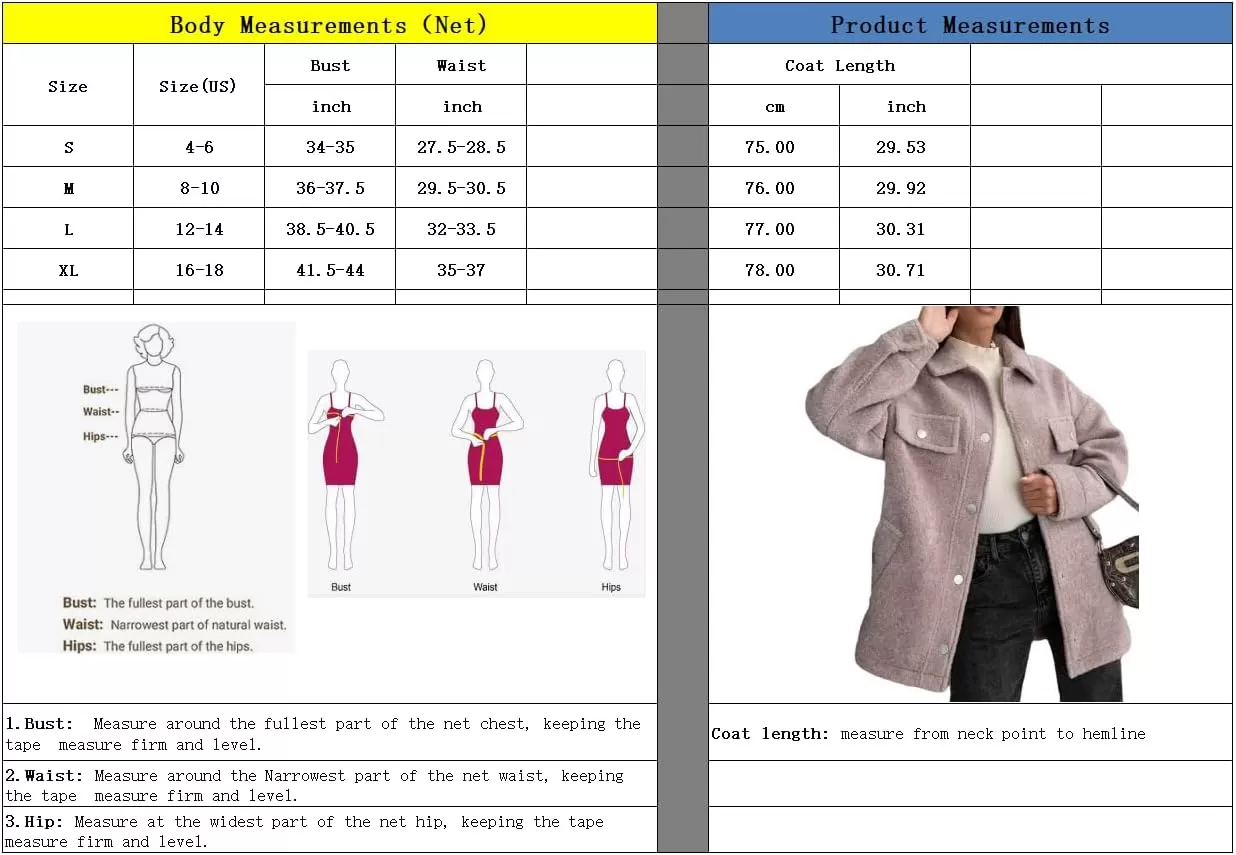Open the pink coat product photo
This screenshot has width=1236, height=855.
pyautogui.click(x=972, y=504)
